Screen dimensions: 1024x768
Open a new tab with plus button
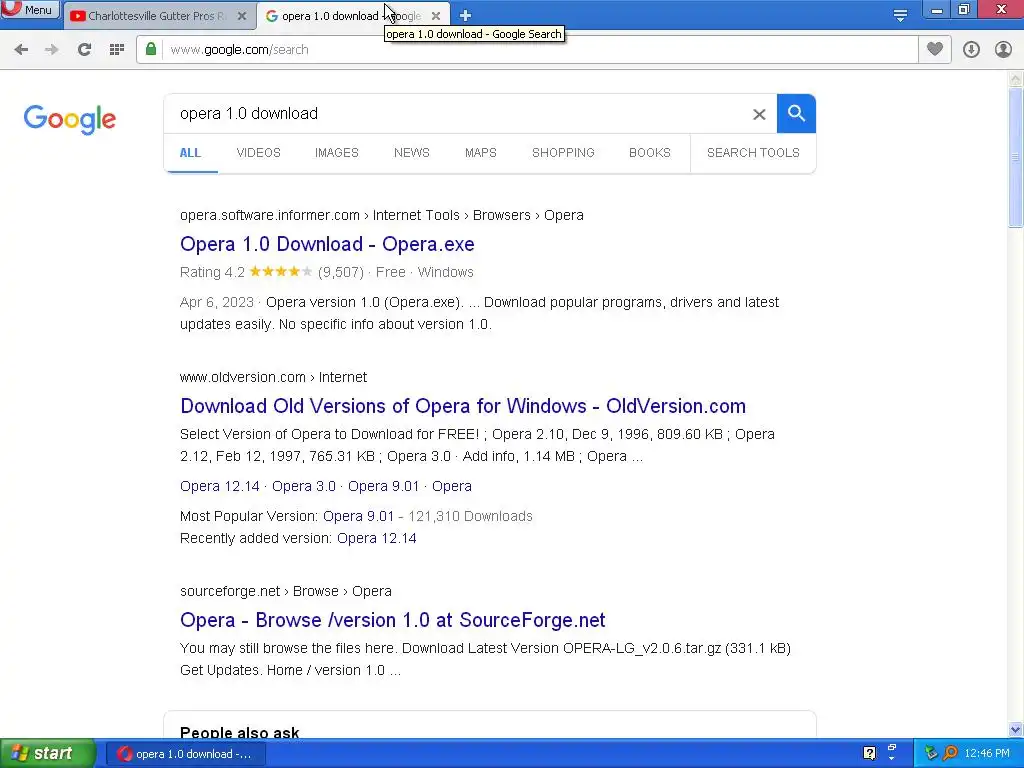click(x=465, y=16)
